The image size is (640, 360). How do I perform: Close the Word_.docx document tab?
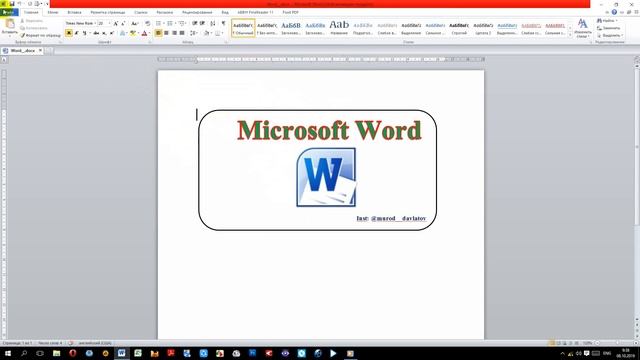[x=40, y=50]
